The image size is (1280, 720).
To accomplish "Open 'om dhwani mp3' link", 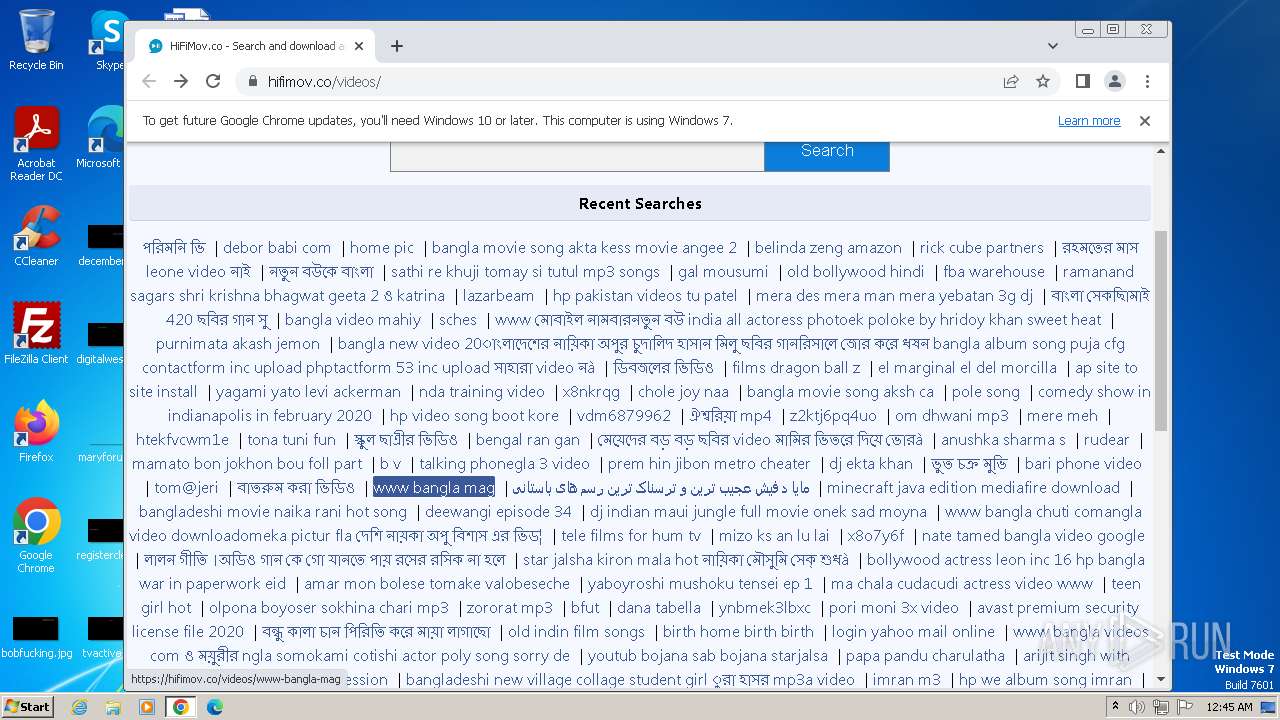I will [x=952, y=416].
